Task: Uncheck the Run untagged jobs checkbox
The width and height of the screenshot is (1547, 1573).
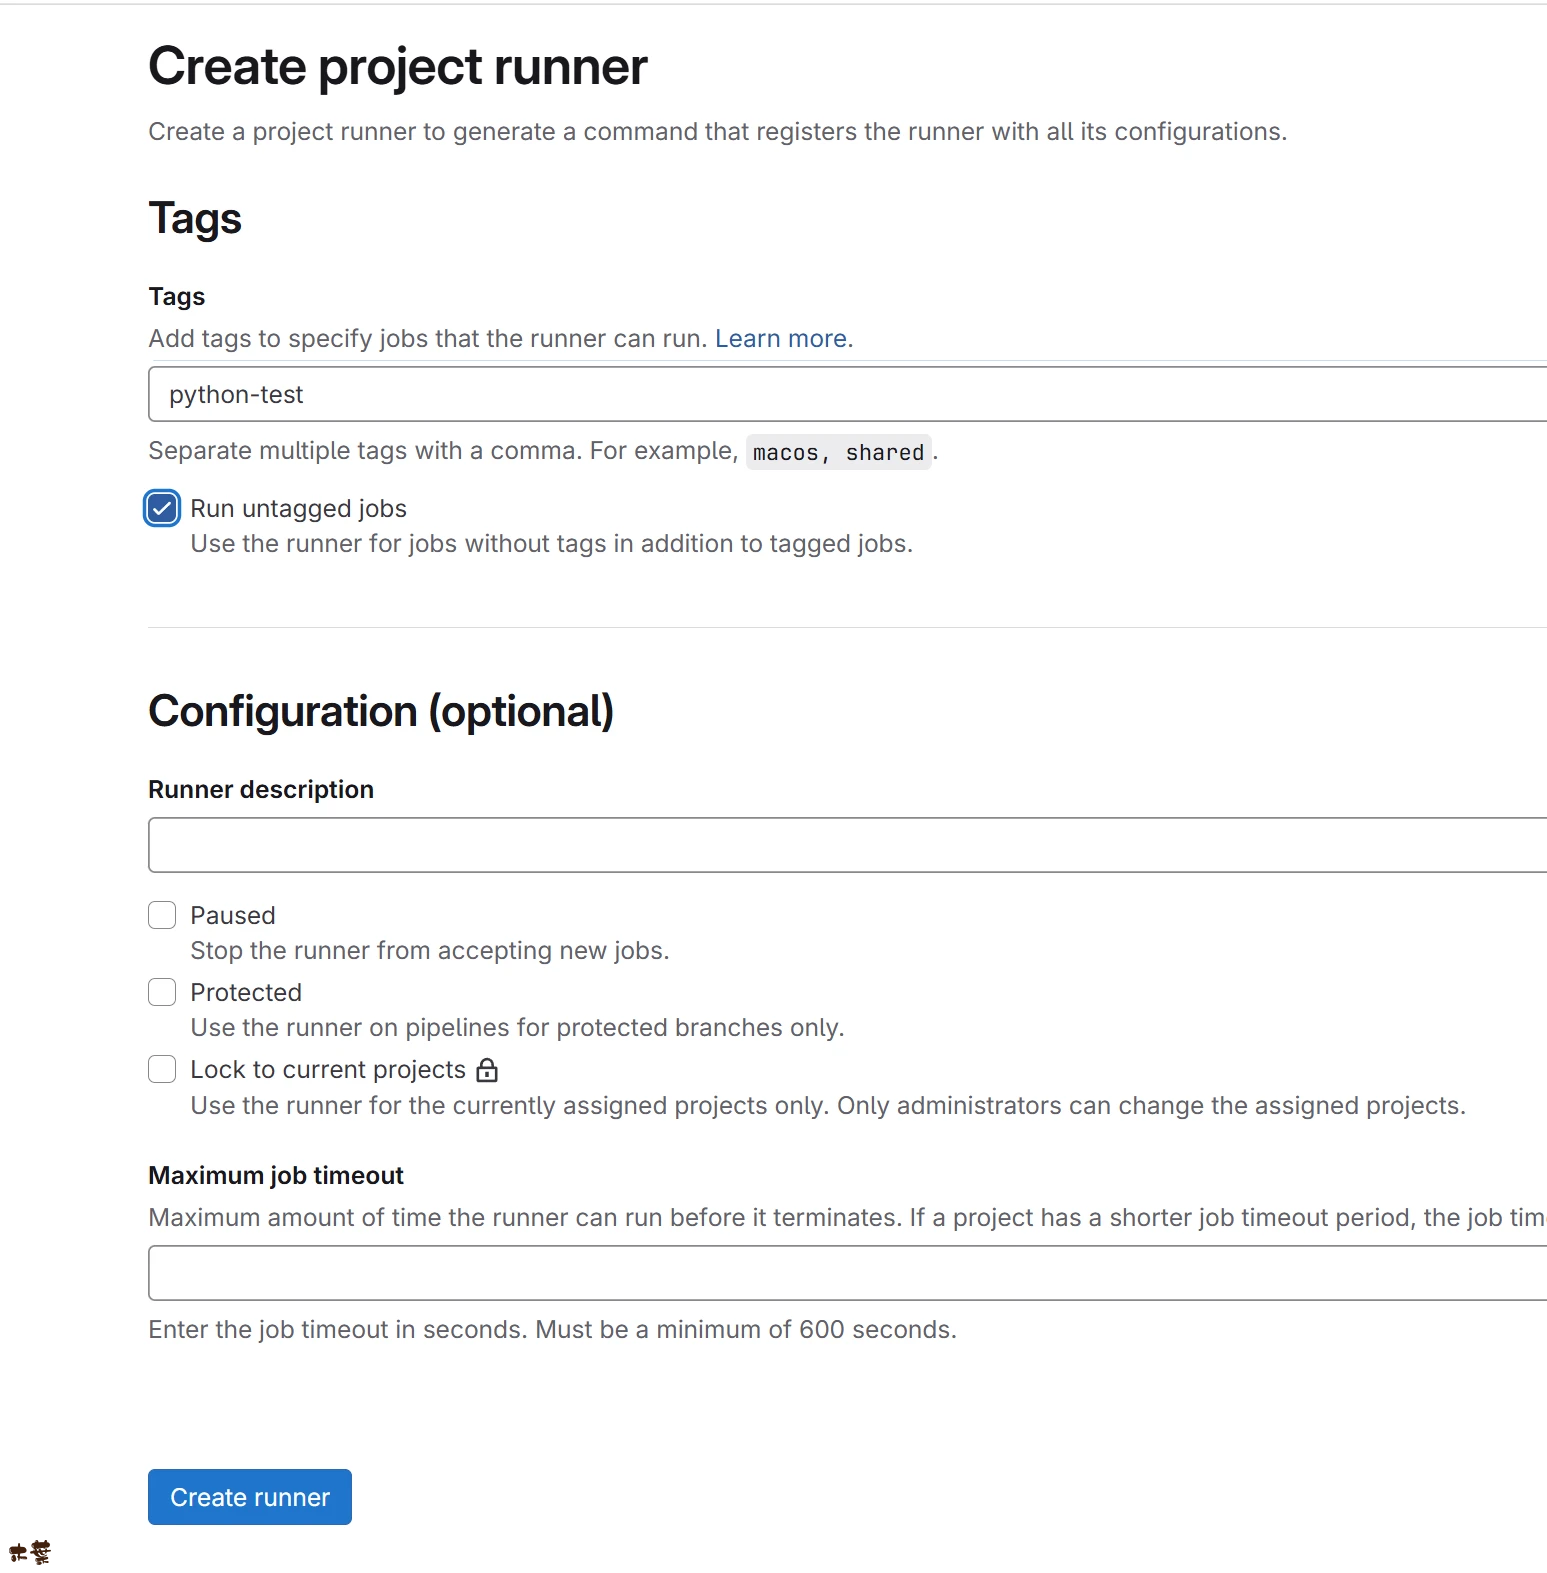Action: click(162, 508)
